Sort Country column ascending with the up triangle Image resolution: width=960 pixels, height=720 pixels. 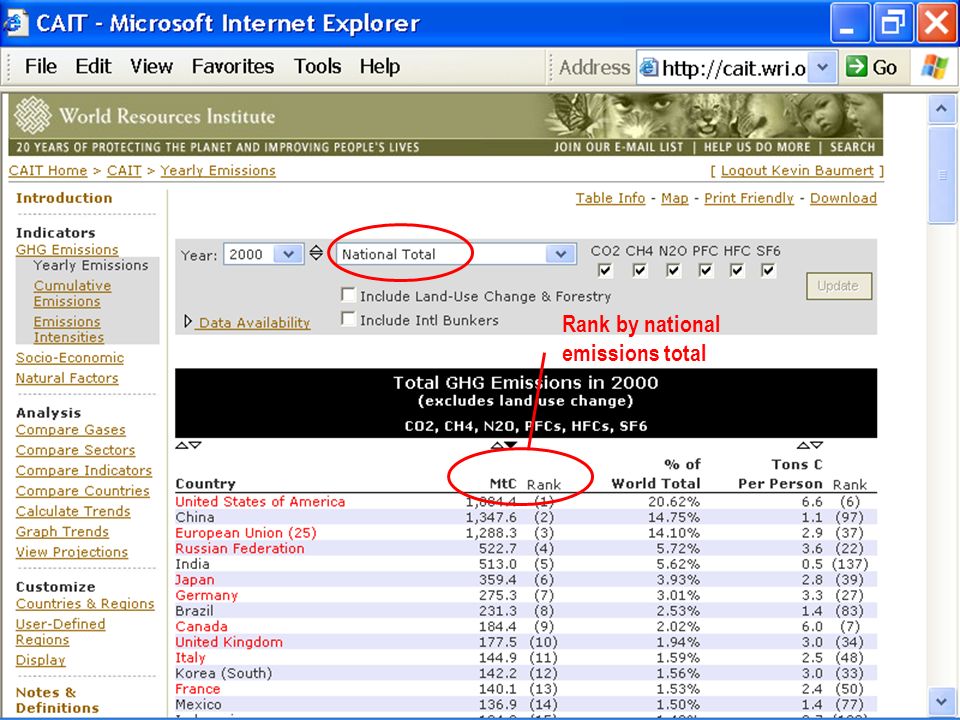(x=181, y=445)
